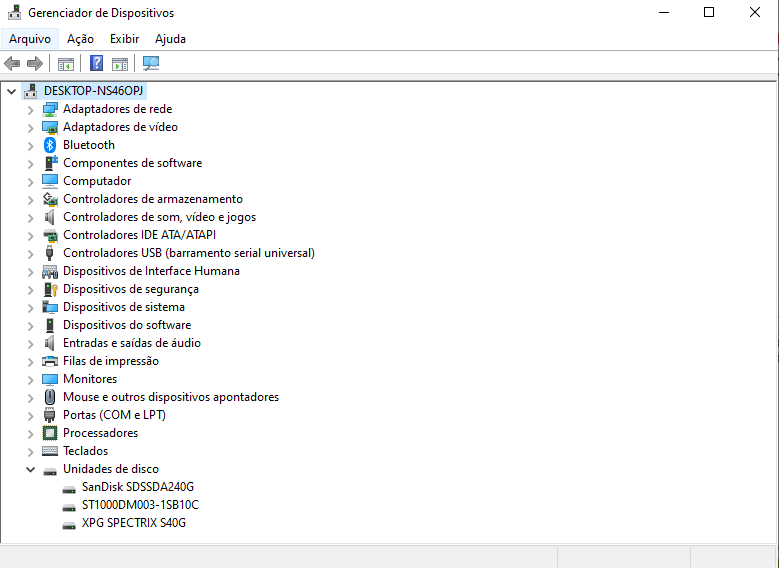
Task: Click the Dispositivos do software icon
Action: coord(49,325)
